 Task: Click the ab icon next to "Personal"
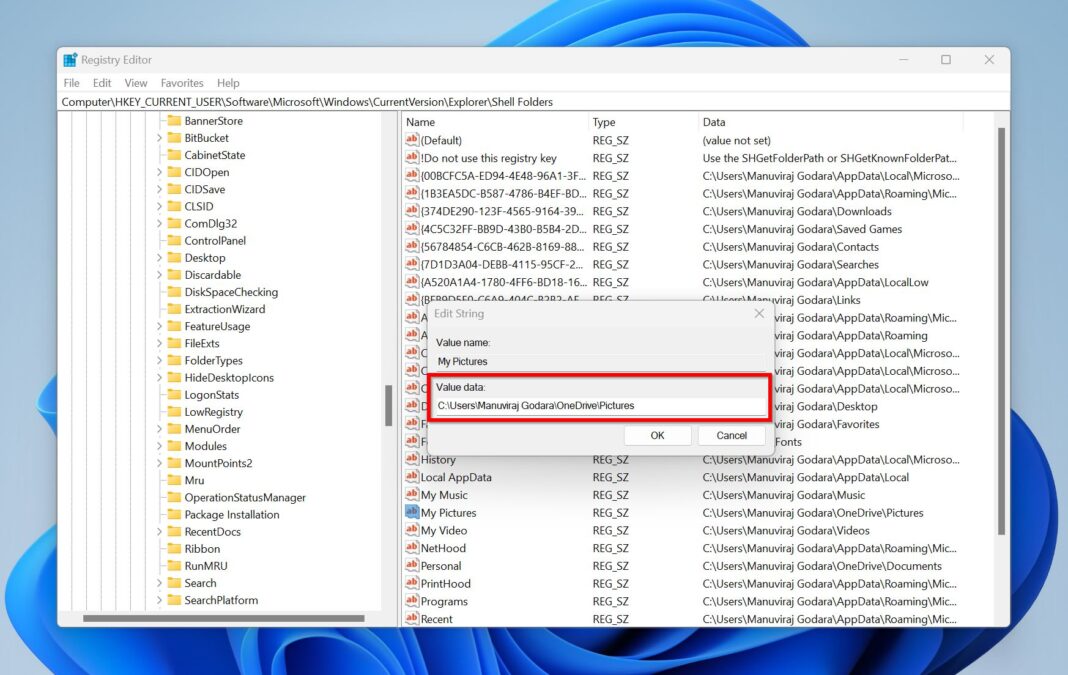click(x=411, y=565)
